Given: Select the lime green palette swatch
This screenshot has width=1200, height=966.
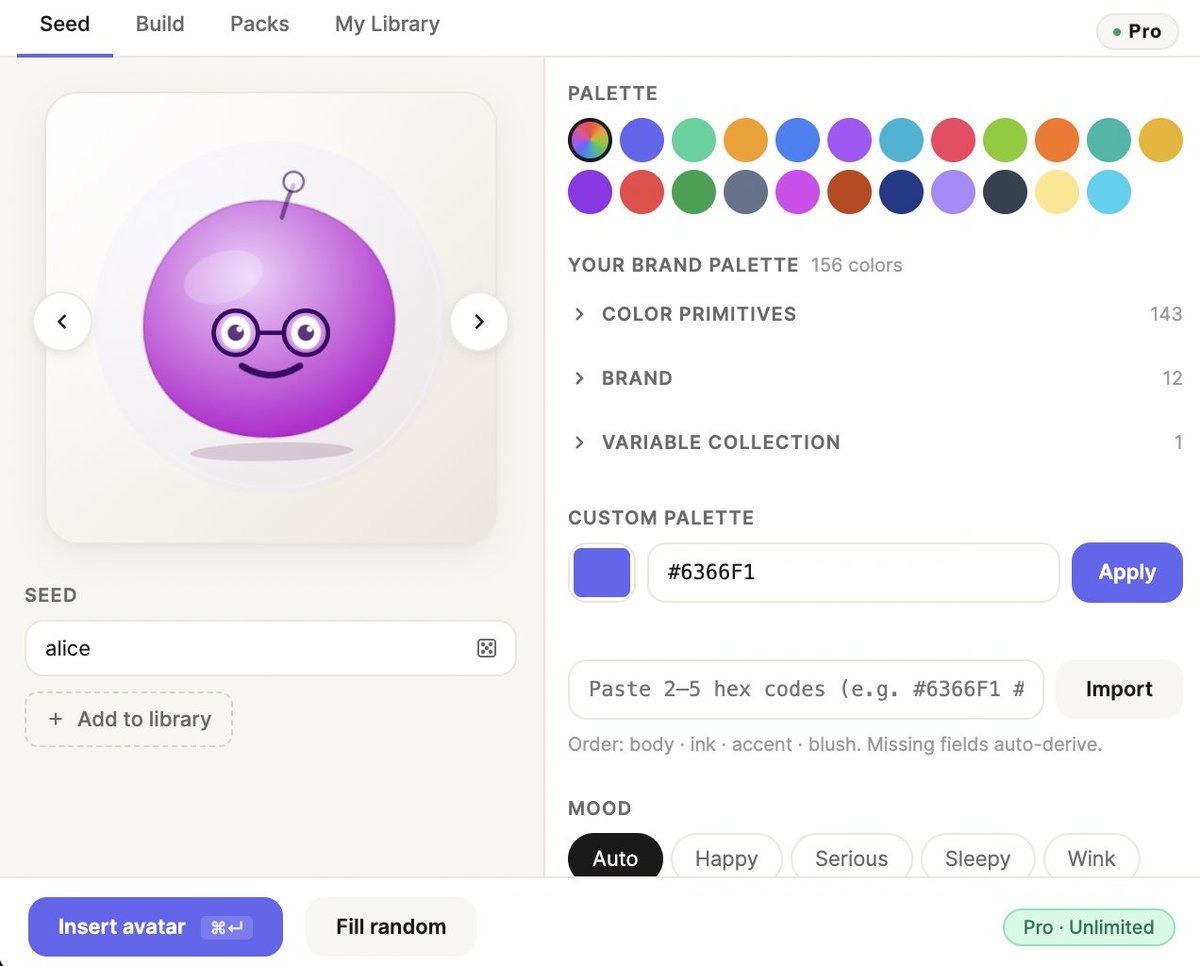Looking at the screenshot, I should pos(1005,140).
